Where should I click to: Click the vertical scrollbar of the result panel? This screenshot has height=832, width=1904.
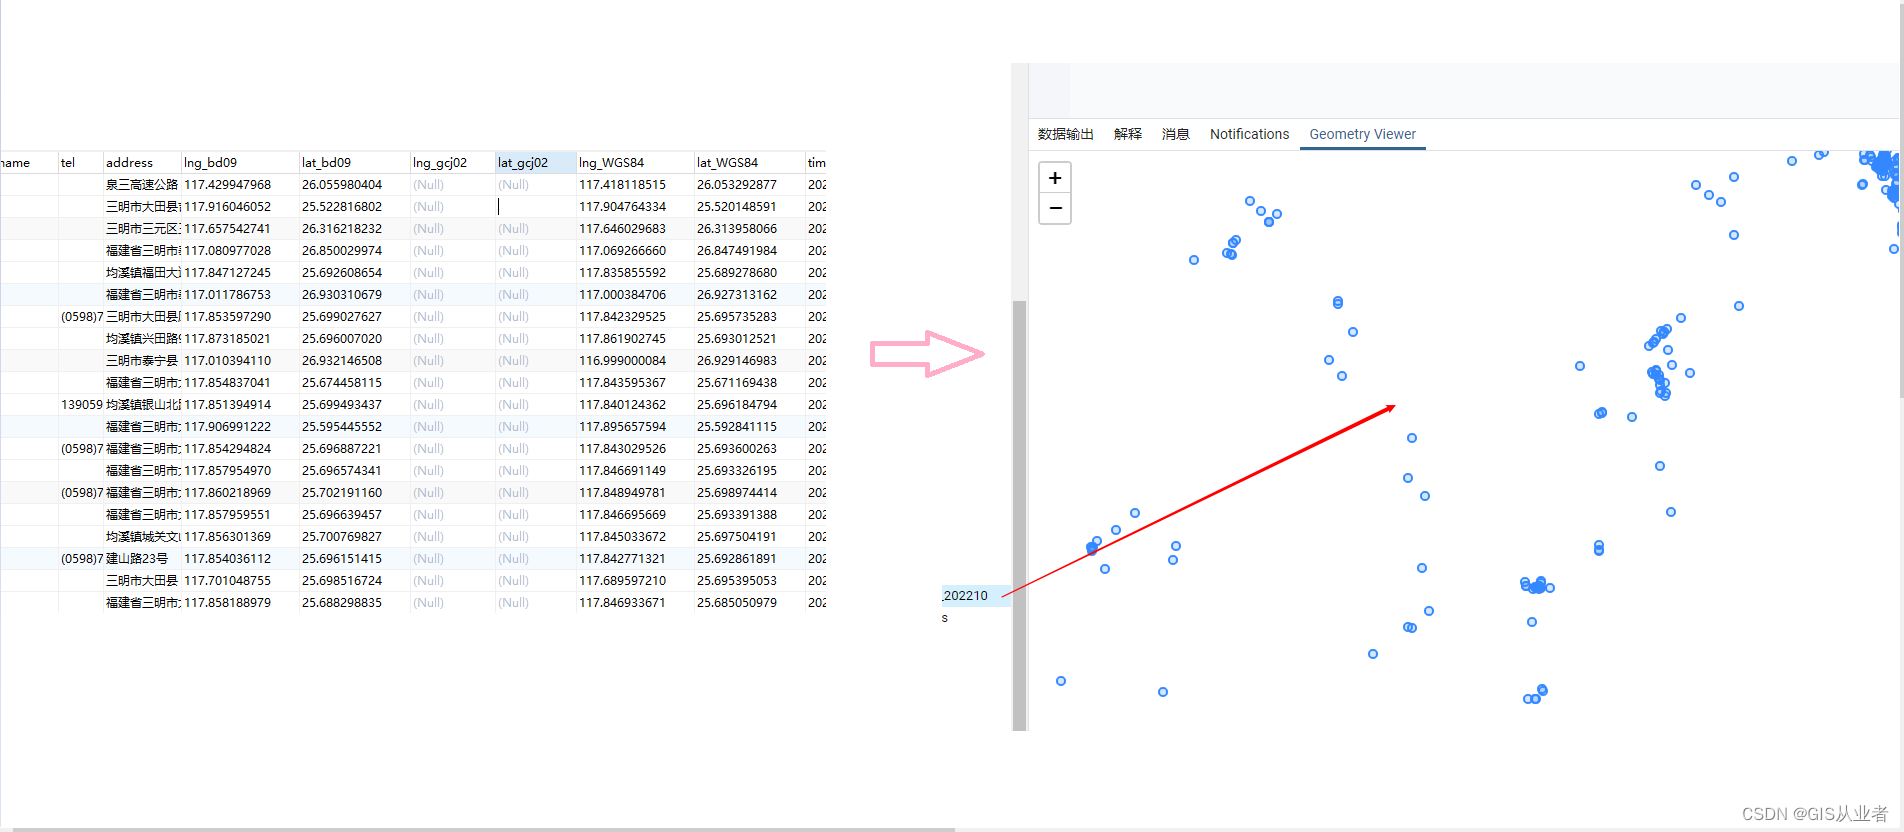(1020, 515)
